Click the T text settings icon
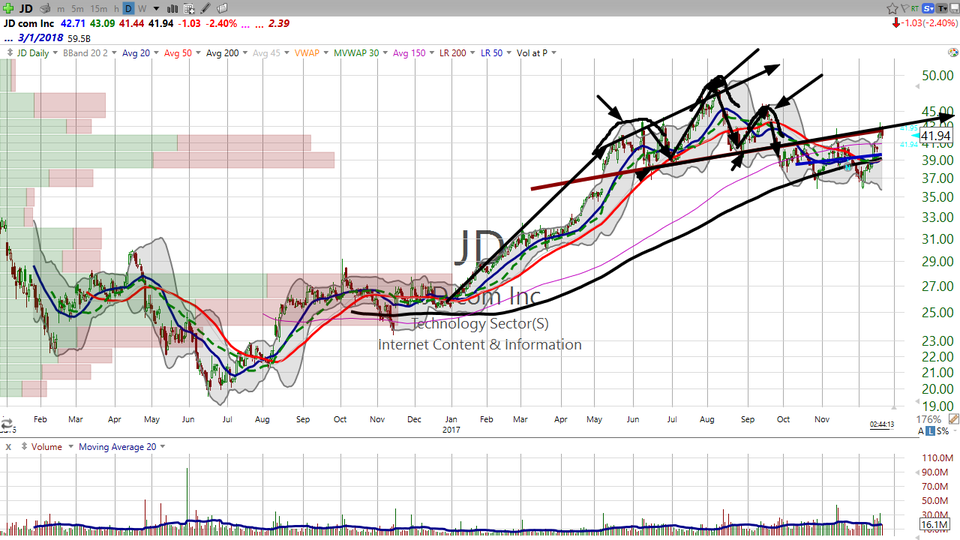 click(941, 8)
